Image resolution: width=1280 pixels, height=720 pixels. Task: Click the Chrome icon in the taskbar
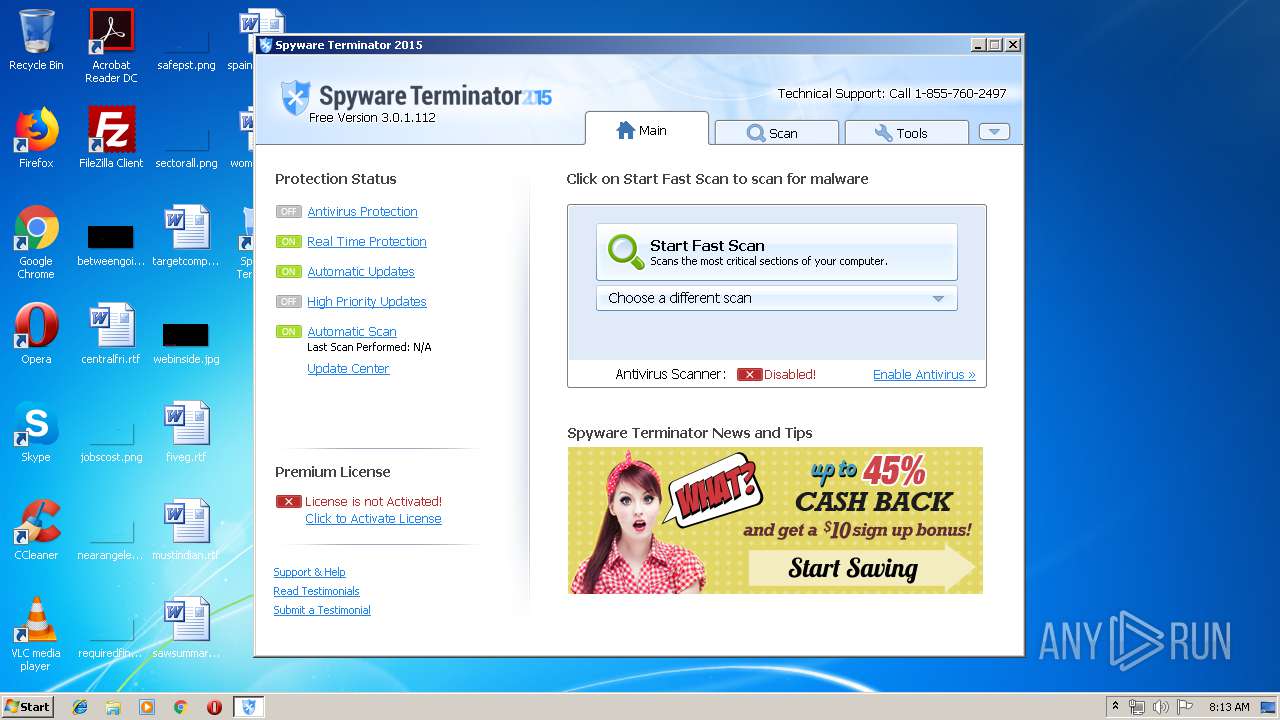[180, 707]
